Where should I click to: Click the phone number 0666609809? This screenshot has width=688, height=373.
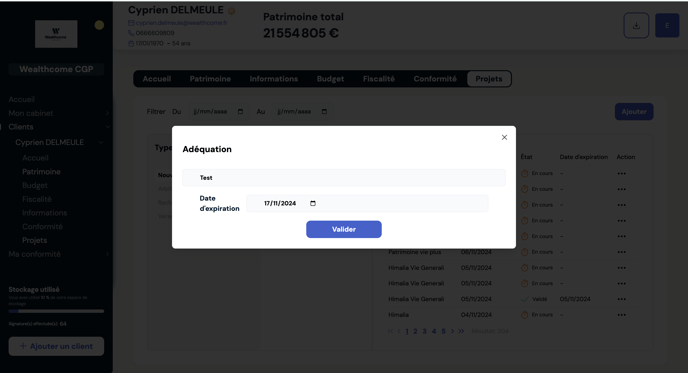[x=154, y=33]
